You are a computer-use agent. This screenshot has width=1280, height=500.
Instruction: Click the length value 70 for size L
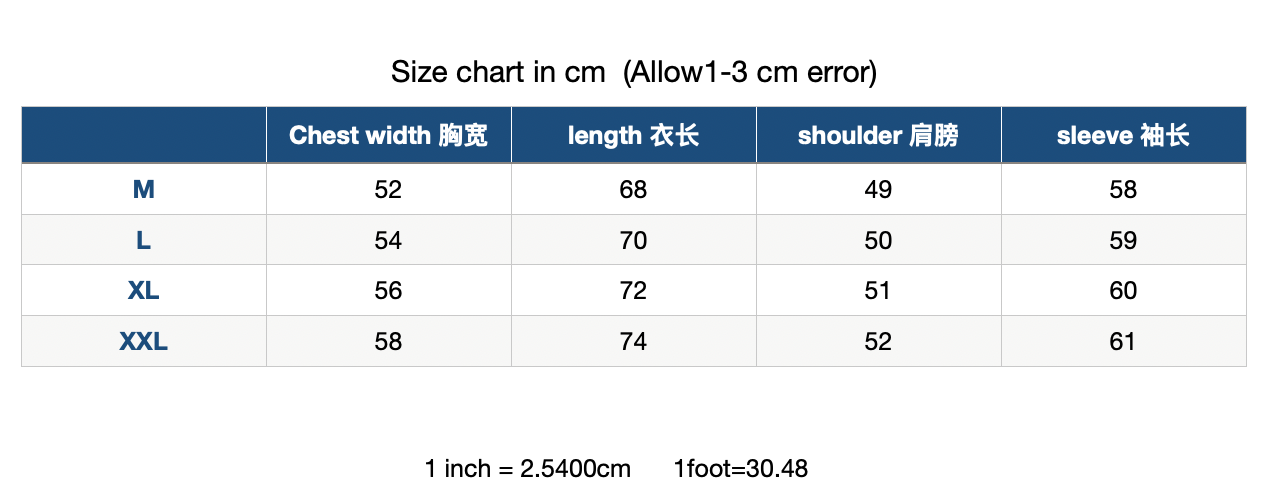coord(633,240)
